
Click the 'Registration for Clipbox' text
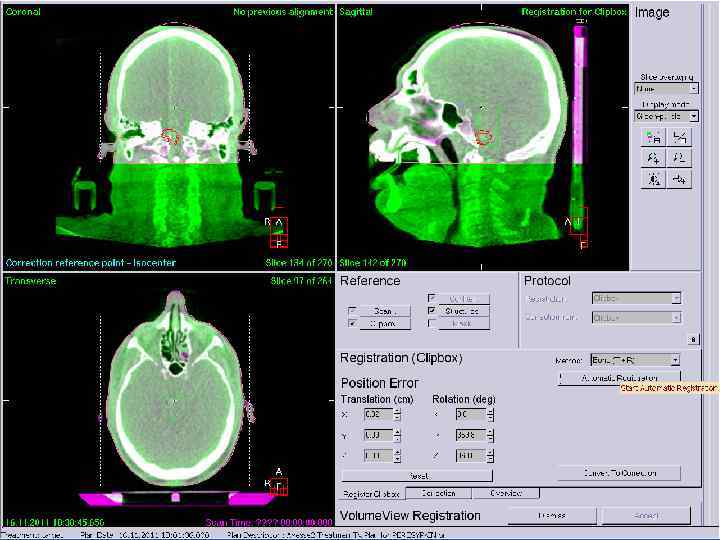pyautogui.click(x=574, y=11)
